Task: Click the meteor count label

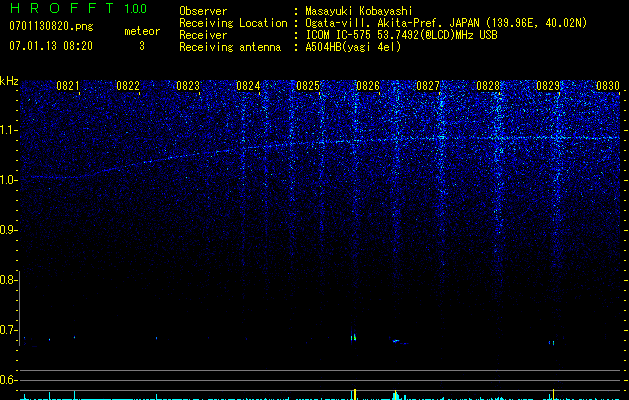Action: tap(141, 31)
